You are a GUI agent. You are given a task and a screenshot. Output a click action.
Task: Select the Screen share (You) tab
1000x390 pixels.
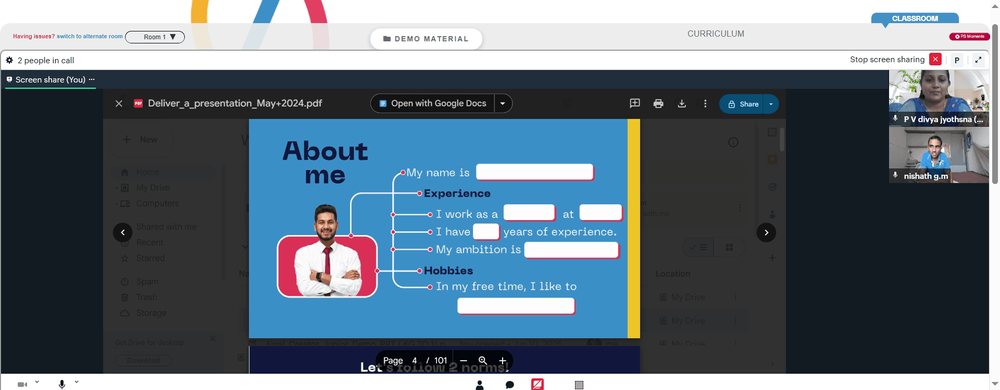point(50,80)
